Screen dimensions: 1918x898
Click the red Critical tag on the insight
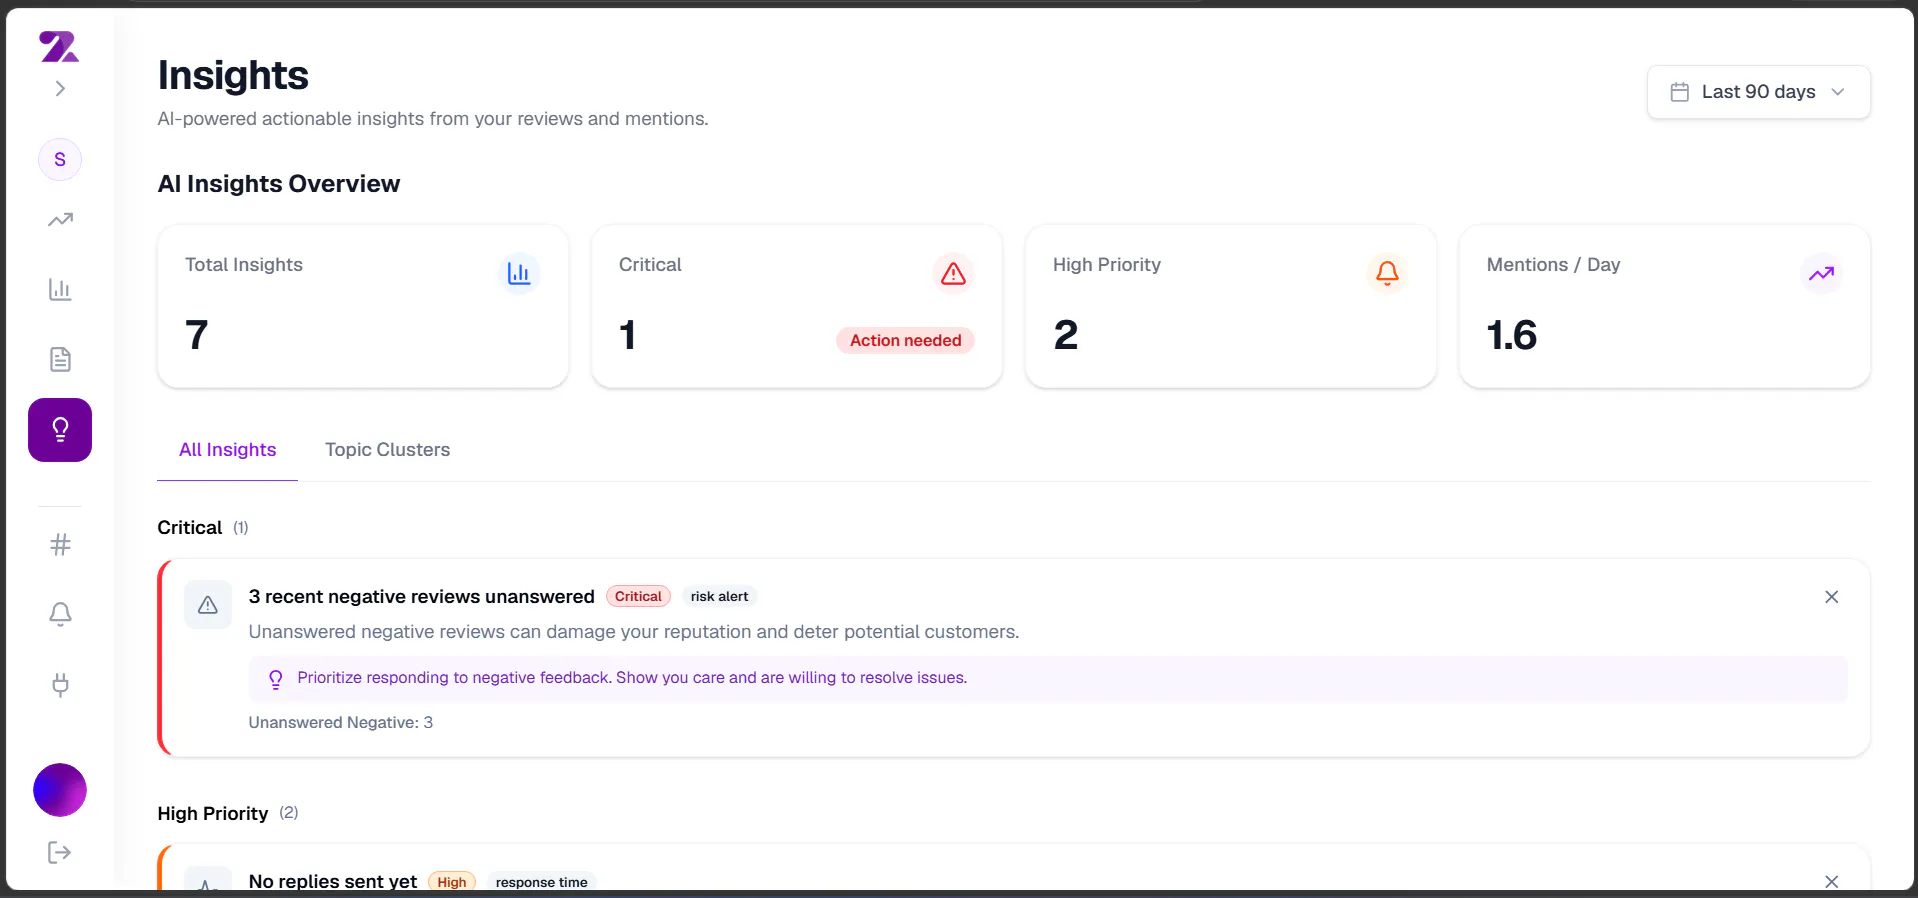pos(638,597)
